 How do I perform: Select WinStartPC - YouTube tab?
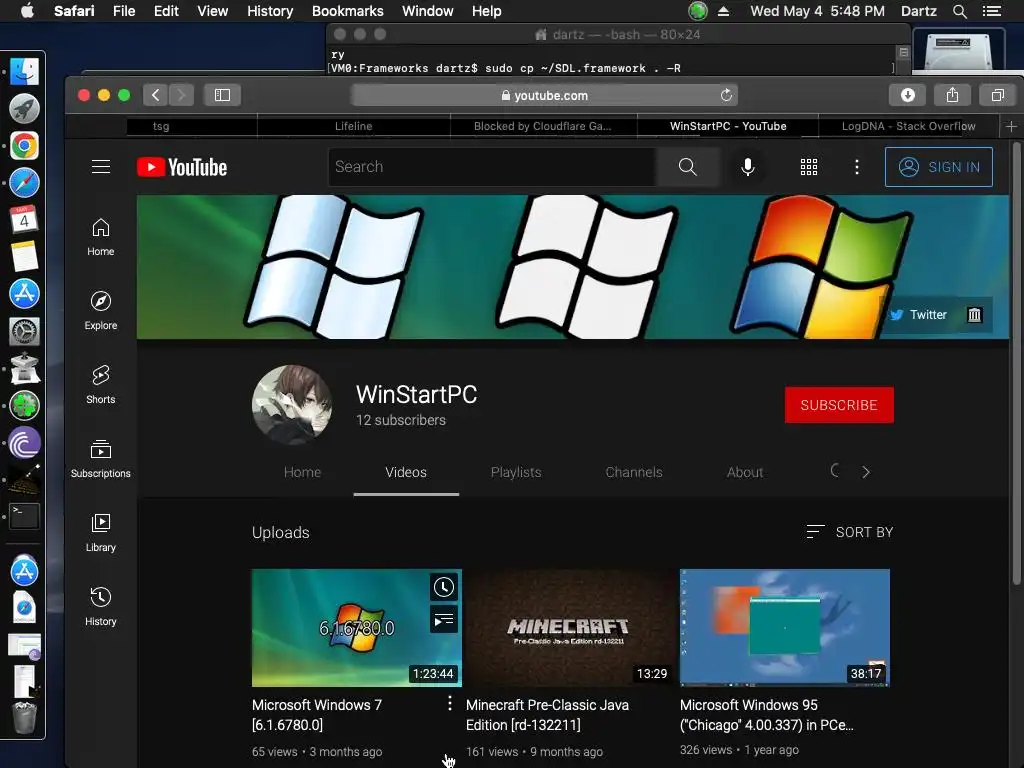point(728,126)
